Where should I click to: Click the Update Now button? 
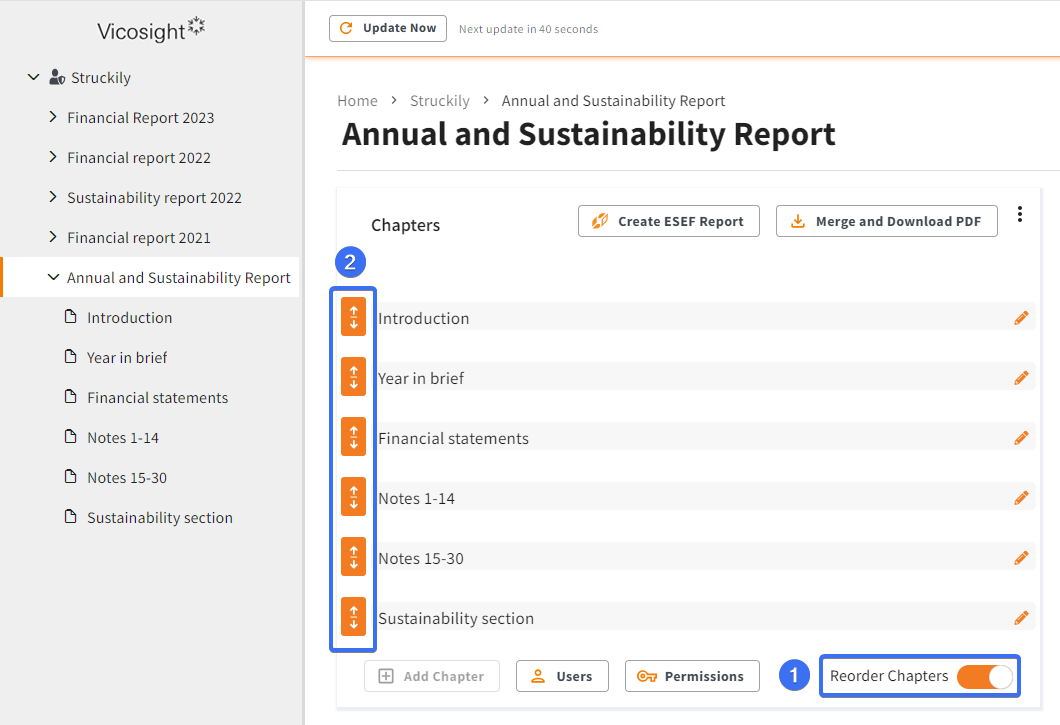[x=388, y=28]
